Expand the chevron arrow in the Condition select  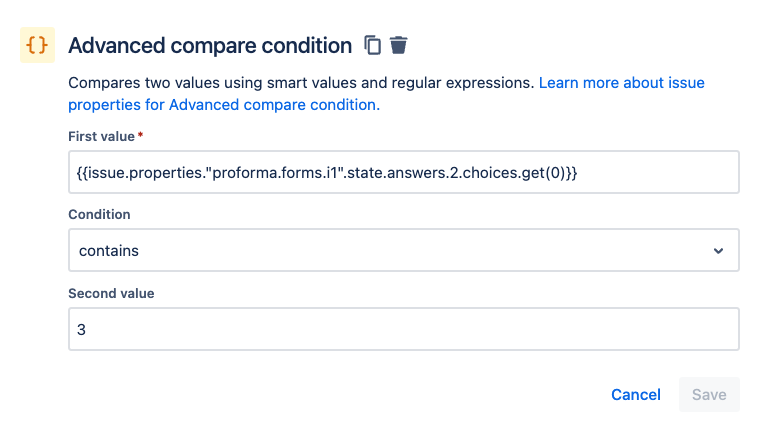[x=718, y=251]
